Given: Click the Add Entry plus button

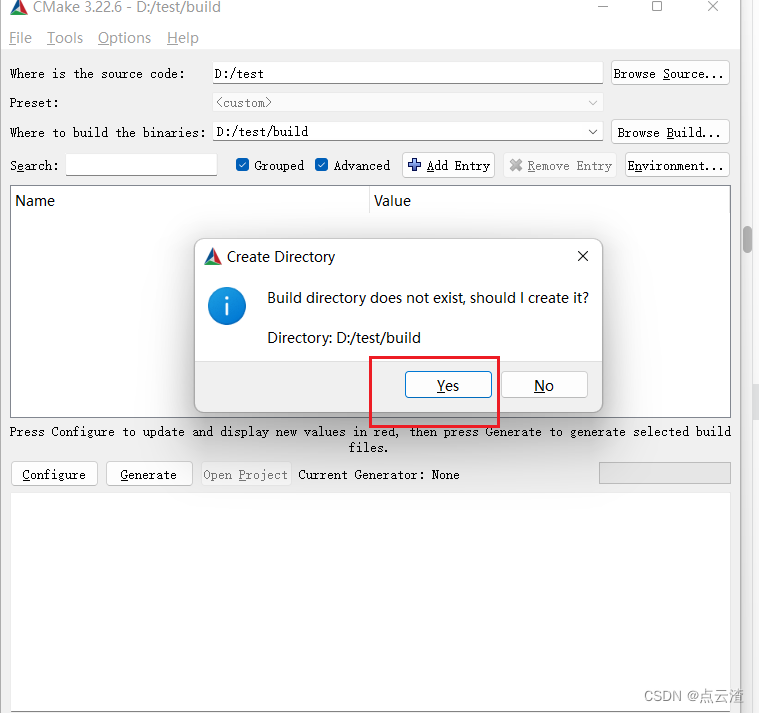Looking at the screenshot, I should click(448, 165).
